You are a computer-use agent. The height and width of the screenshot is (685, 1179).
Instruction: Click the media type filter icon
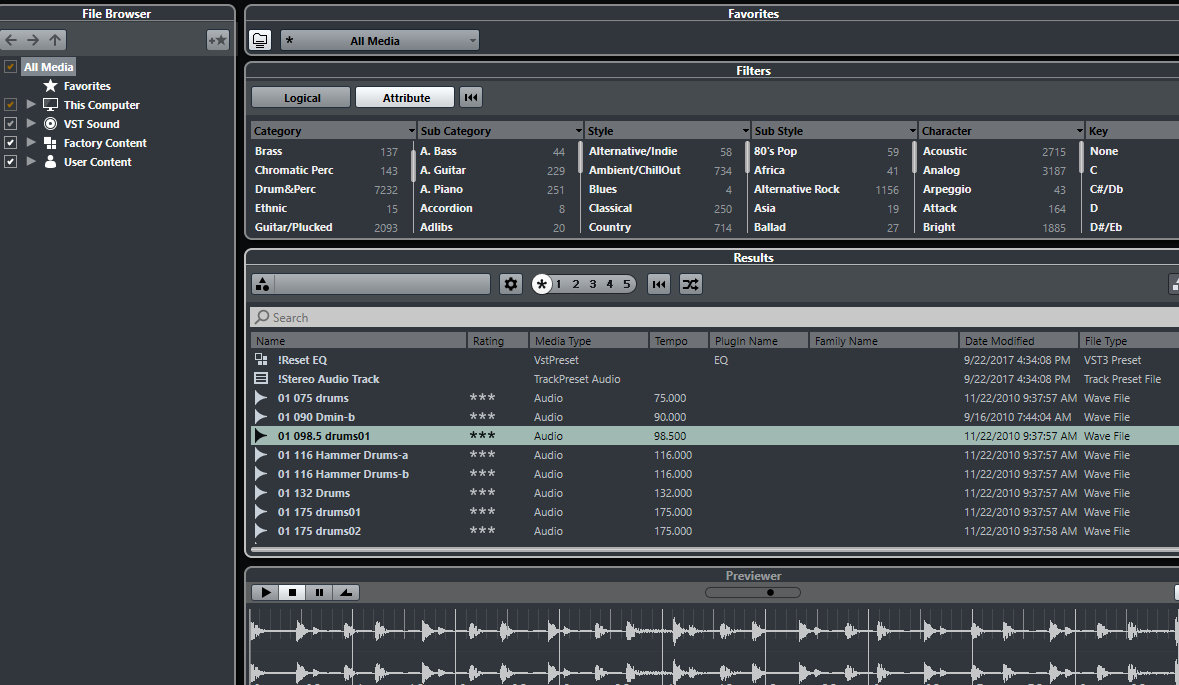[x=262, y=284]
